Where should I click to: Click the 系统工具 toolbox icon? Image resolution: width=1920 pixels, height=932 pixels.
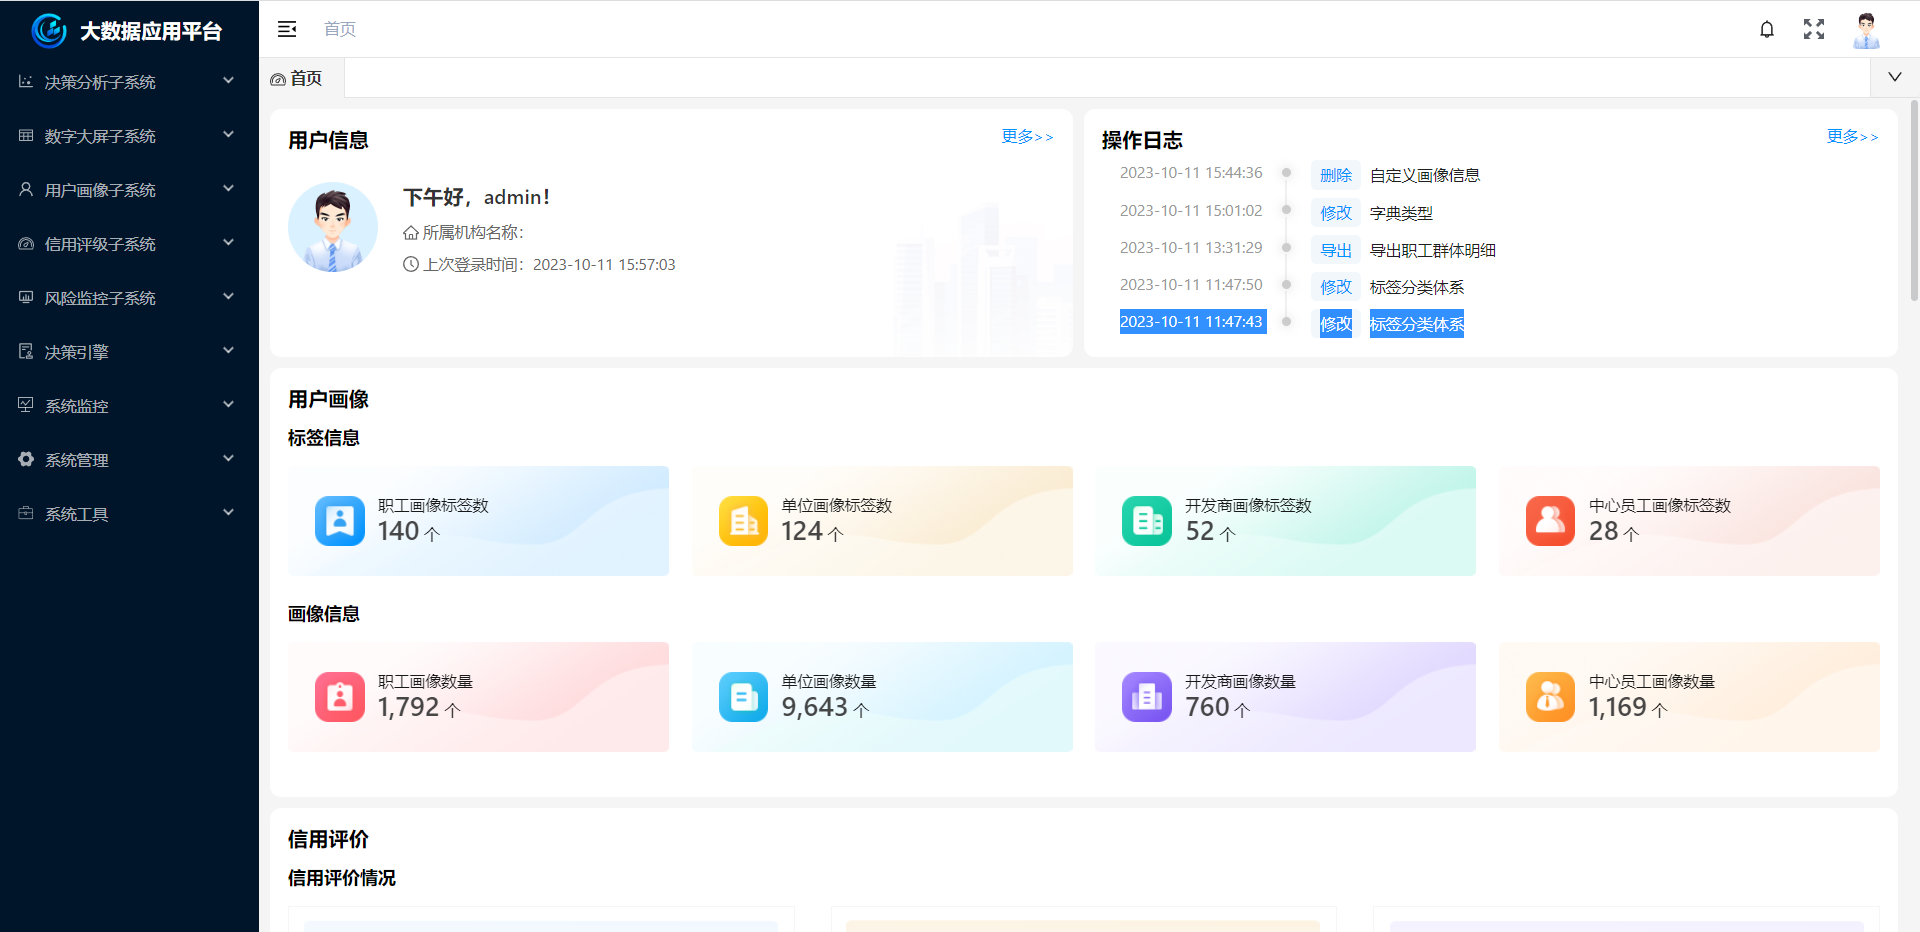click(x=26, y=513)
